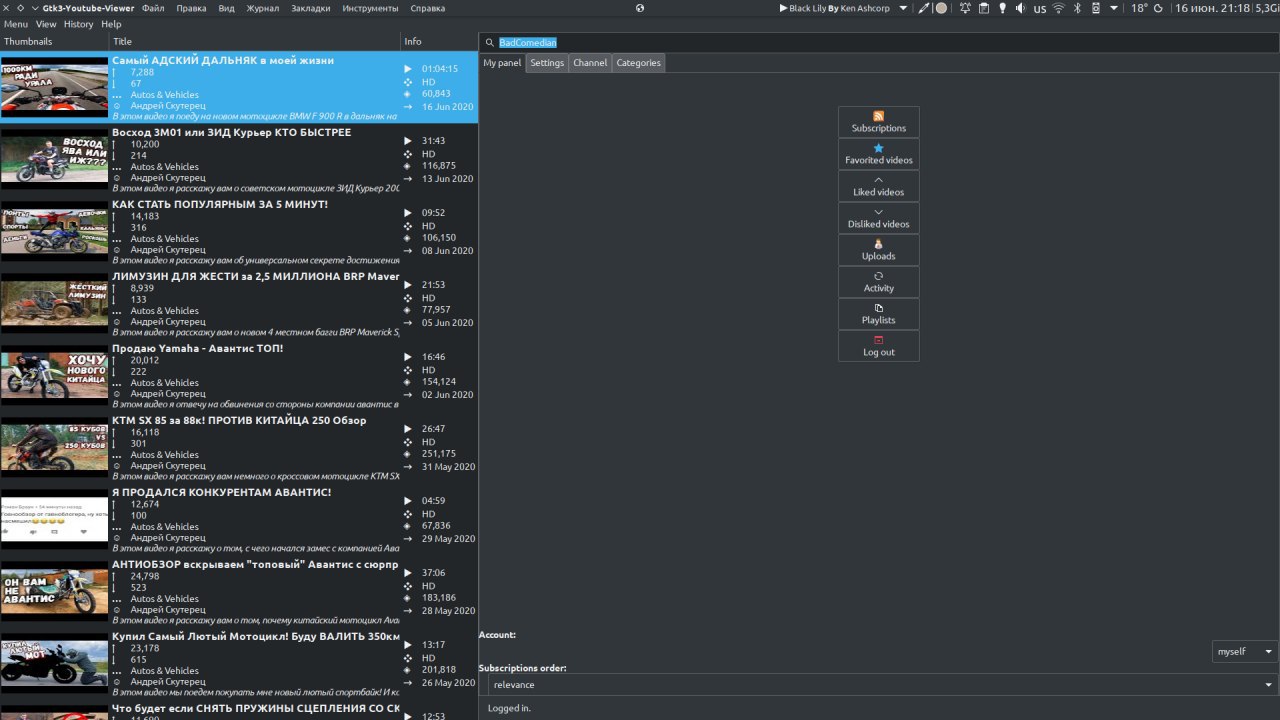Click the Info column header
The width and height of the screenshot is (1280, 720).
pos(439,42)
